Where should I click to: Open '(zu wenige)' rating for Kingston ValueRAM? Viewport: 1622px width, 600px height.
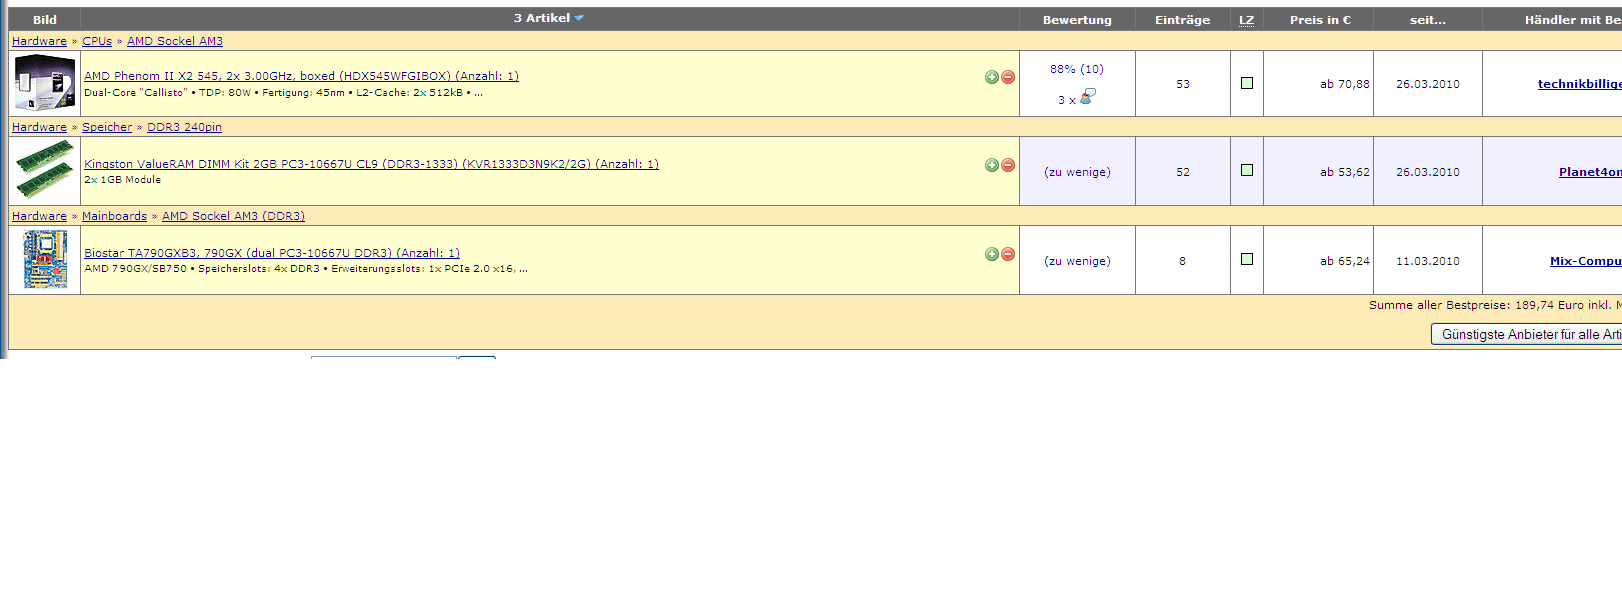[x=1077, y=172]
